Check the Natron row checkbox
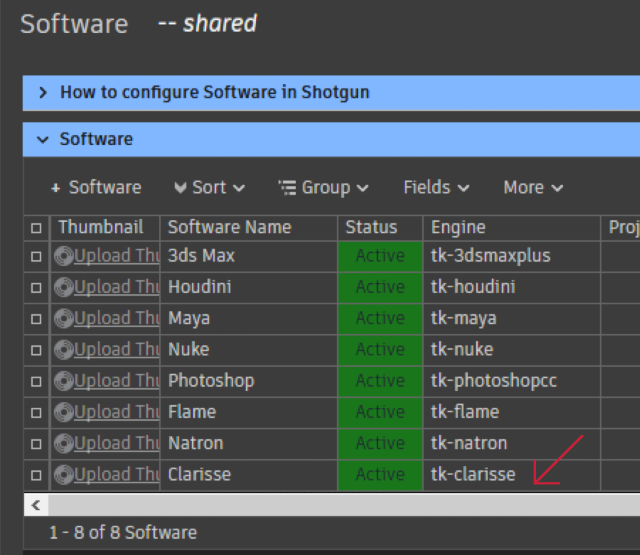Screen dimensions: 640x555 (x=36, y=444)
